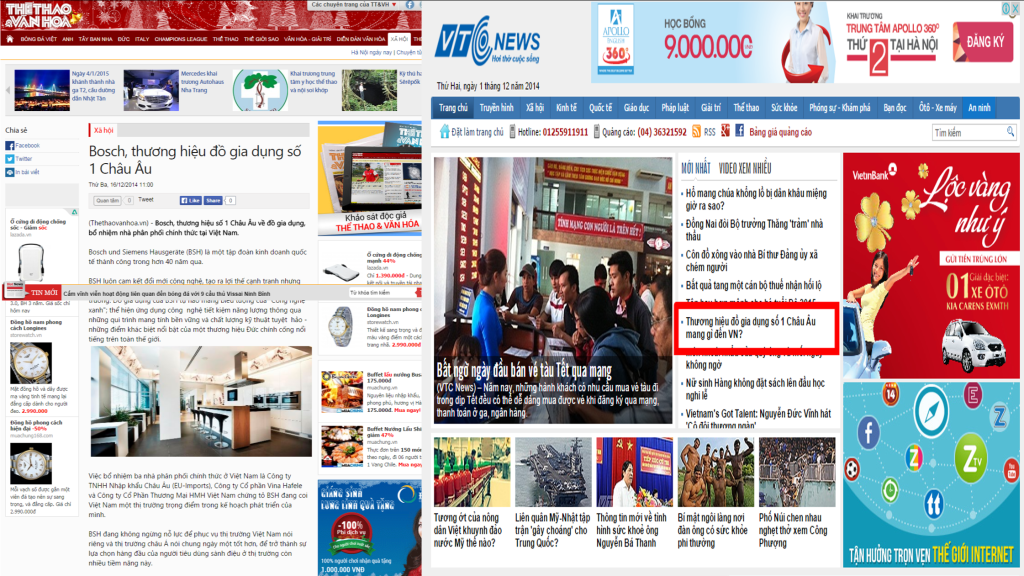
Task: Click the Tweet button
Action: 146,200
